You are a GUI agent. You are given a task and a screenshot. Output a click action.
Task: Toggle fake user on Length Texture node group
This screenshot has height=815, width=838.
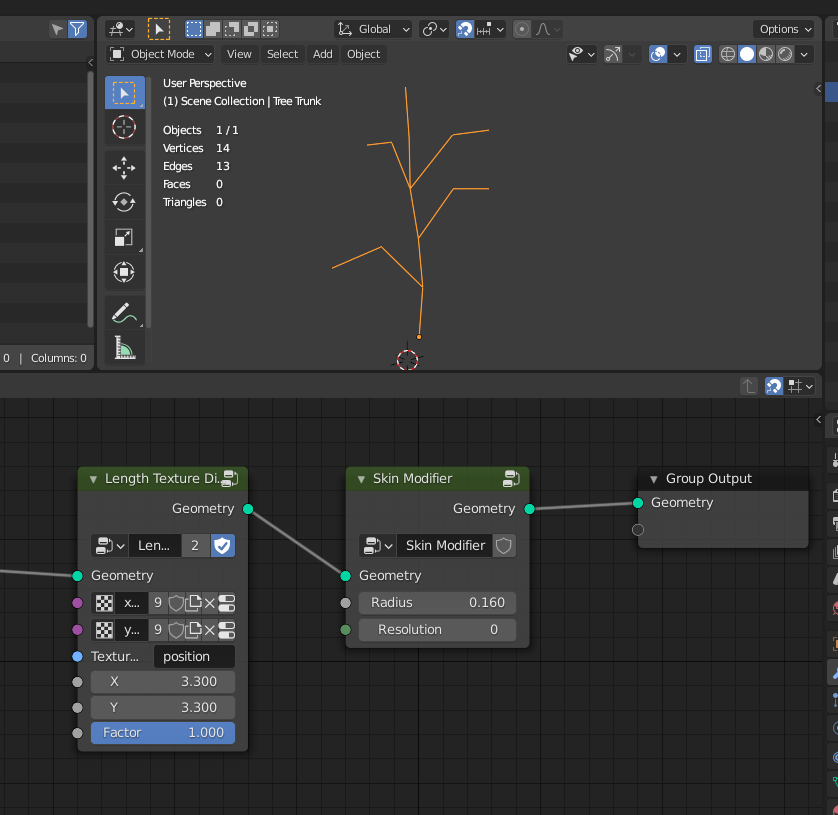point(223,546)
